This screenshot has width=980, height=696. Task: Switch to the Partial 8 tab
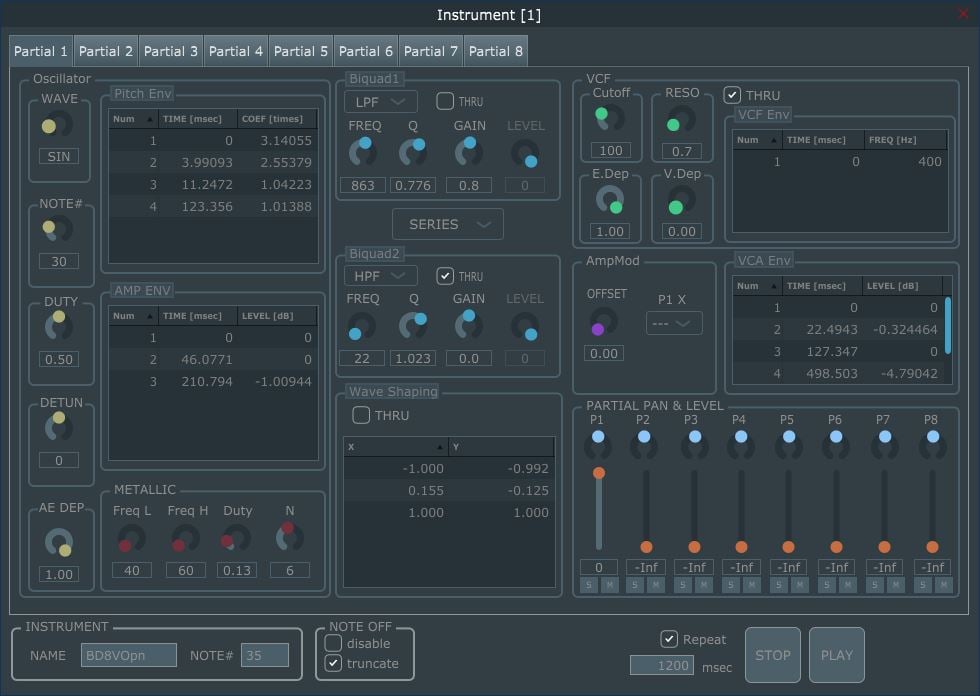[x=495, y=51]
